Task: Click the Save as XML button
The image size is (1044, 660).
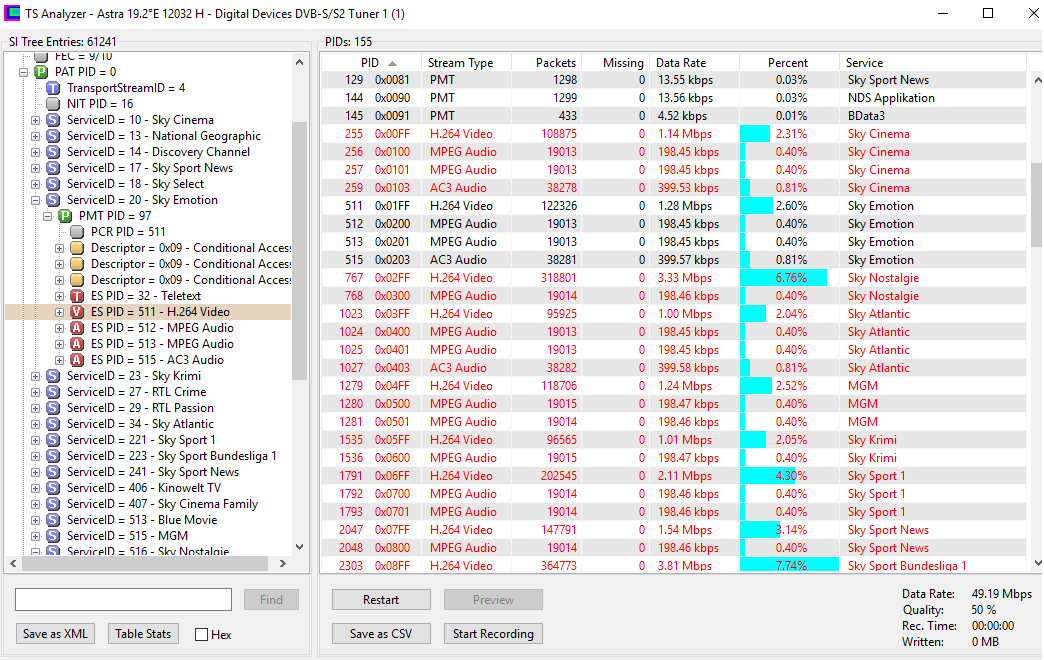Action: click(x=55, y=633)
